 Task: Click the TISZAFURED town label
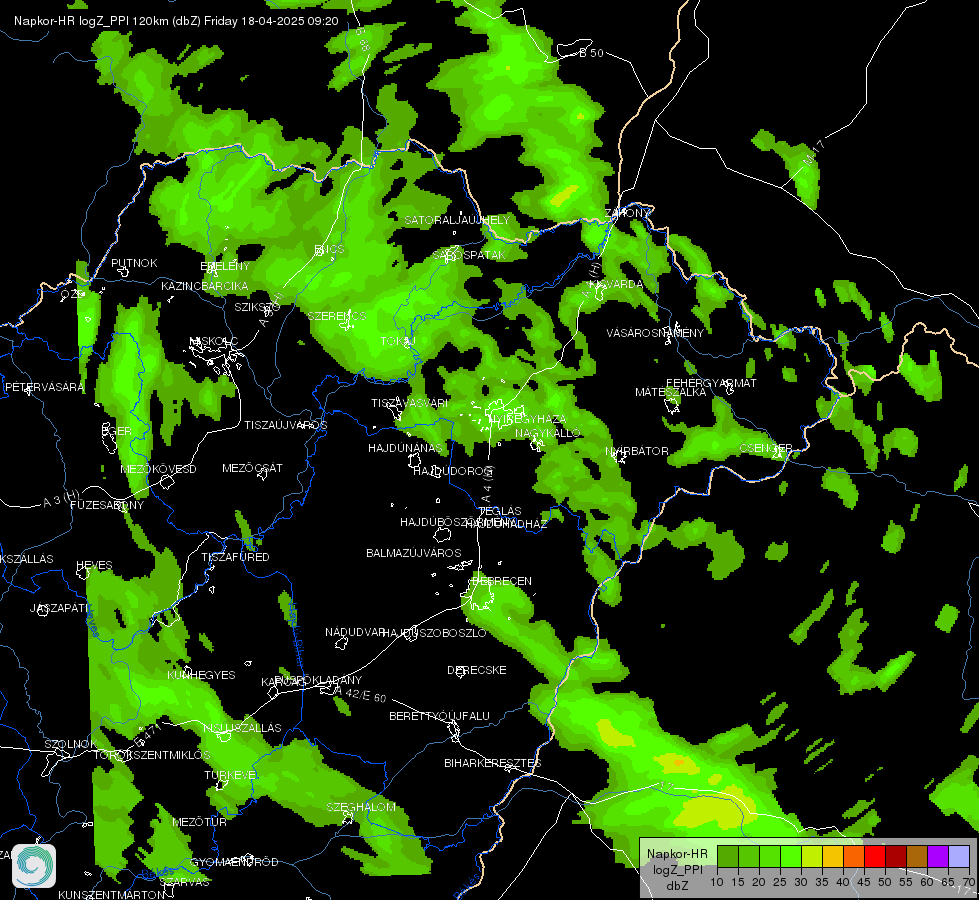point(235,557)
